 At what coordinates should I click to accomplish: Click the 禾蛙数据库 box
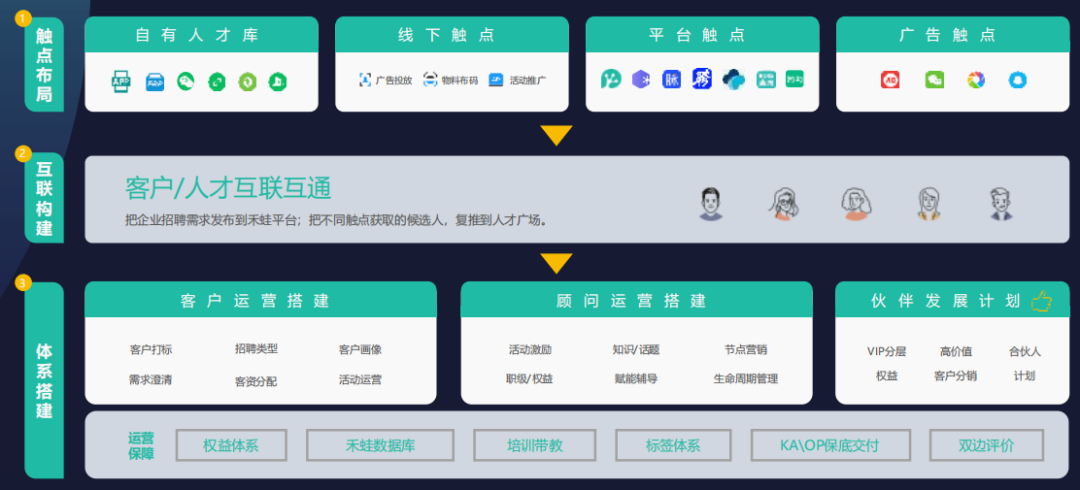point(380,445)
